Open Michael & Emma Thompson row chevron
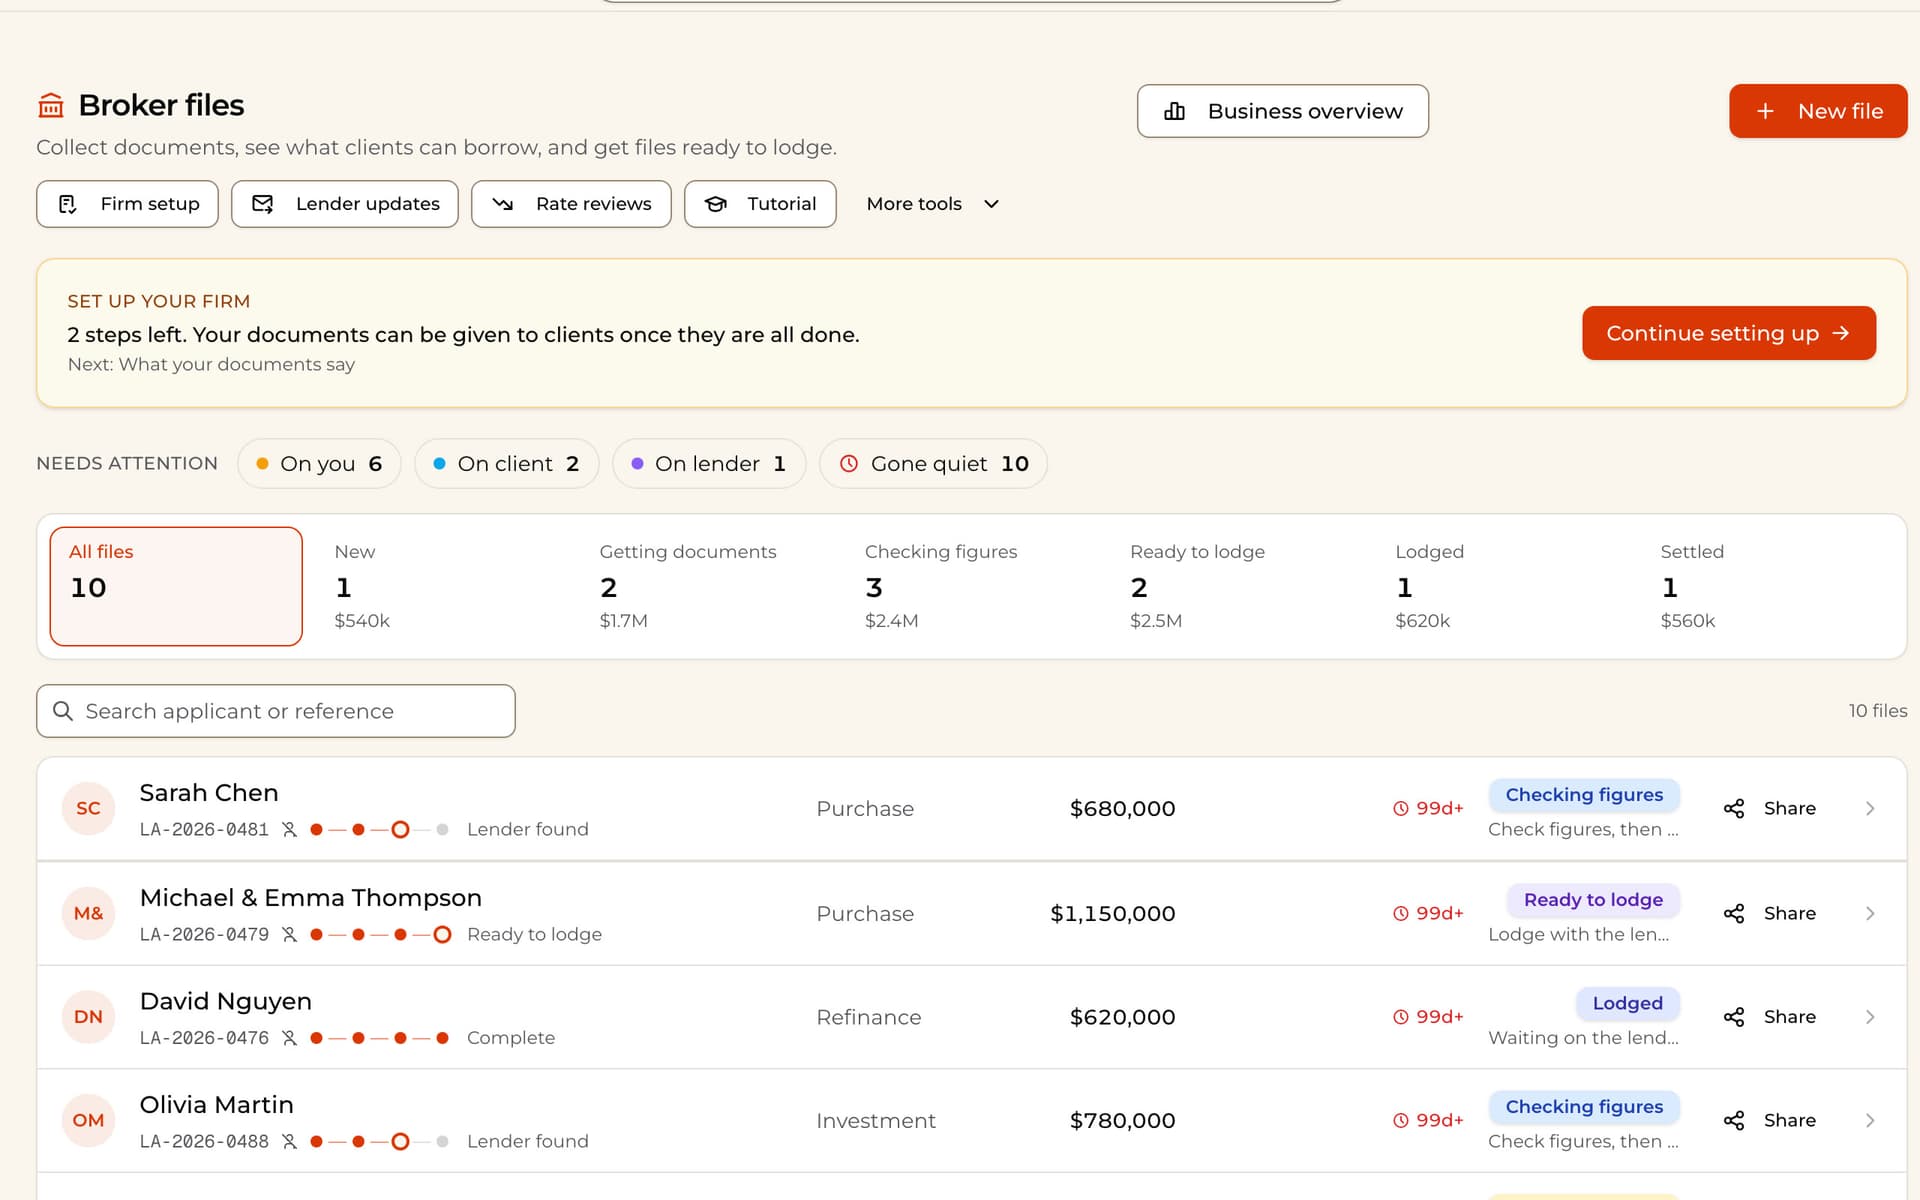The width and height of the screenshot is (1920, 1200). (x=1870, y=914)
